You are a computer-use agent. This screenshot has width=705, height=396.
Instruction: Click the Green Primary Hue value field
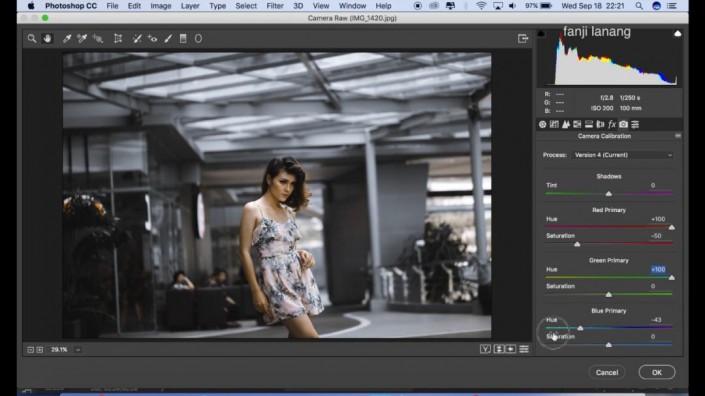click(x=658, y=269)
